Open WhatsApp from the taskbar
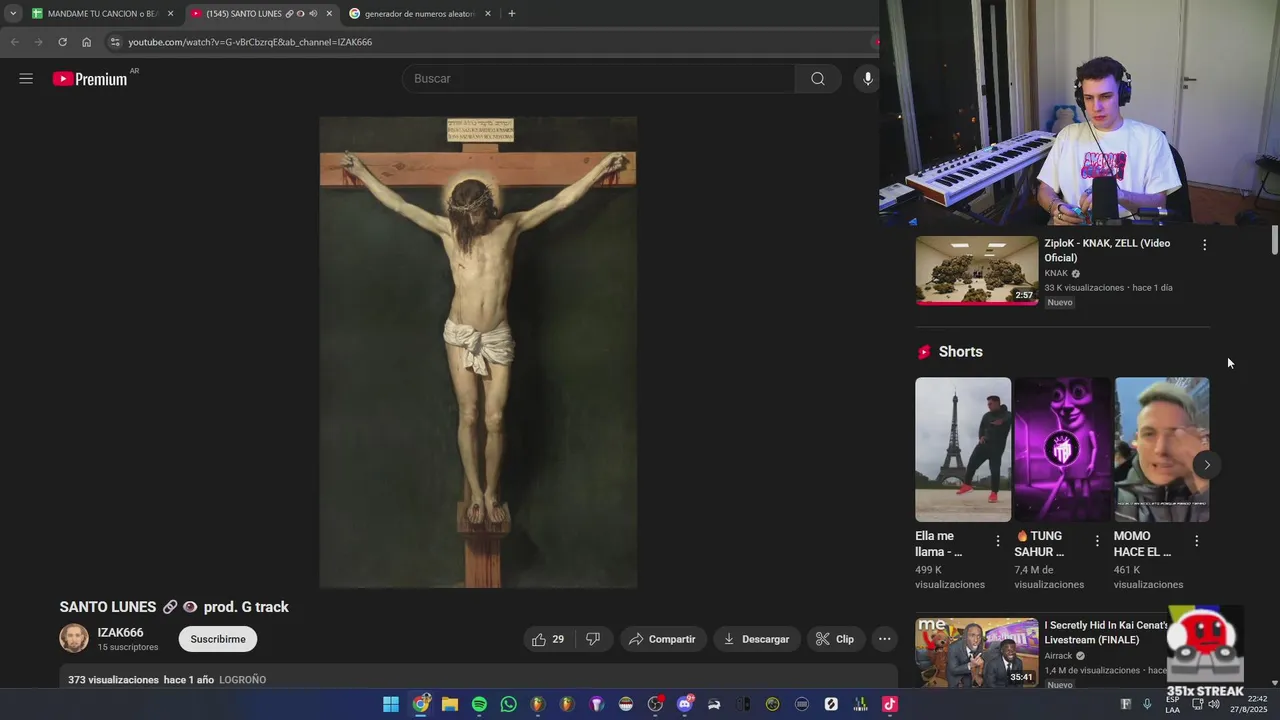 pos(509,704)
